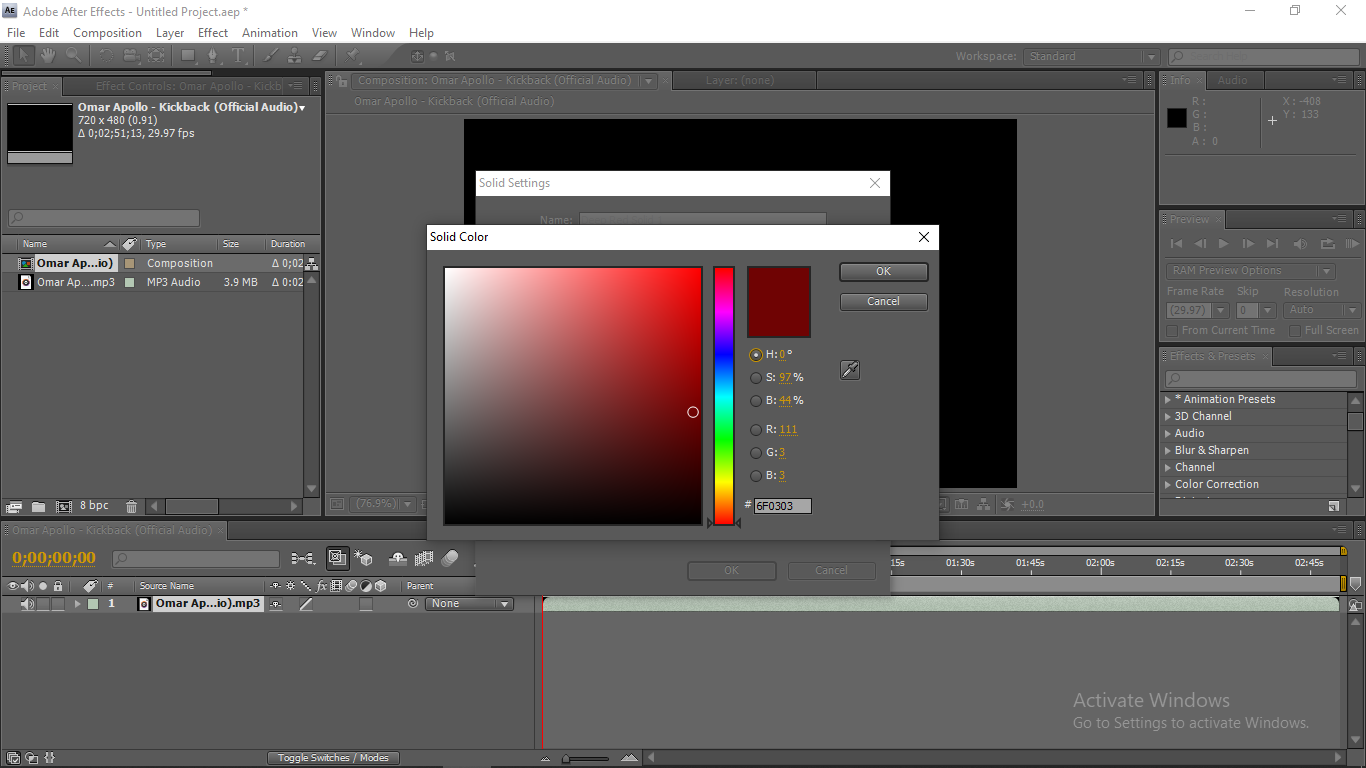
Task: Open Workspace Standard dropdown
Action: point(1090,57)
